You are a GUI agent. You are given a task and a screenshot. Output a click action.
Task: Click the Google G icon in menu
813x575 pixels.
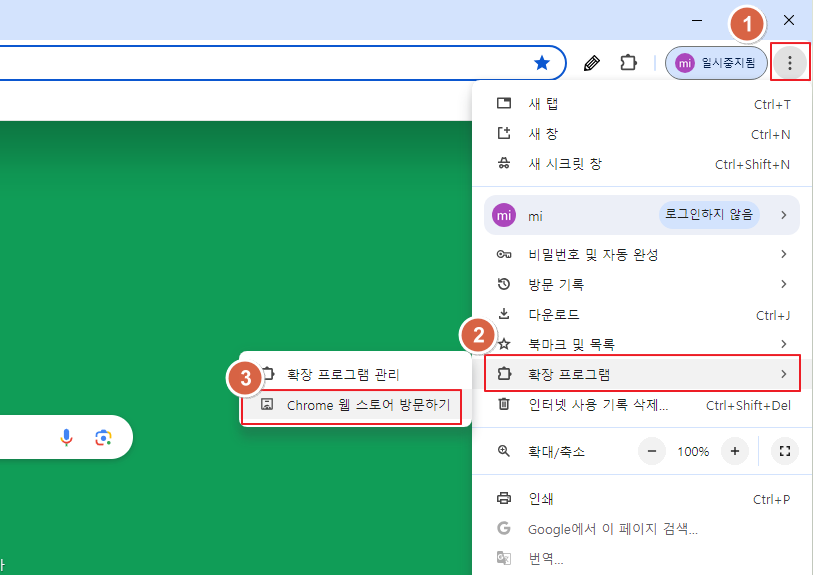click(x=503, y=528)
